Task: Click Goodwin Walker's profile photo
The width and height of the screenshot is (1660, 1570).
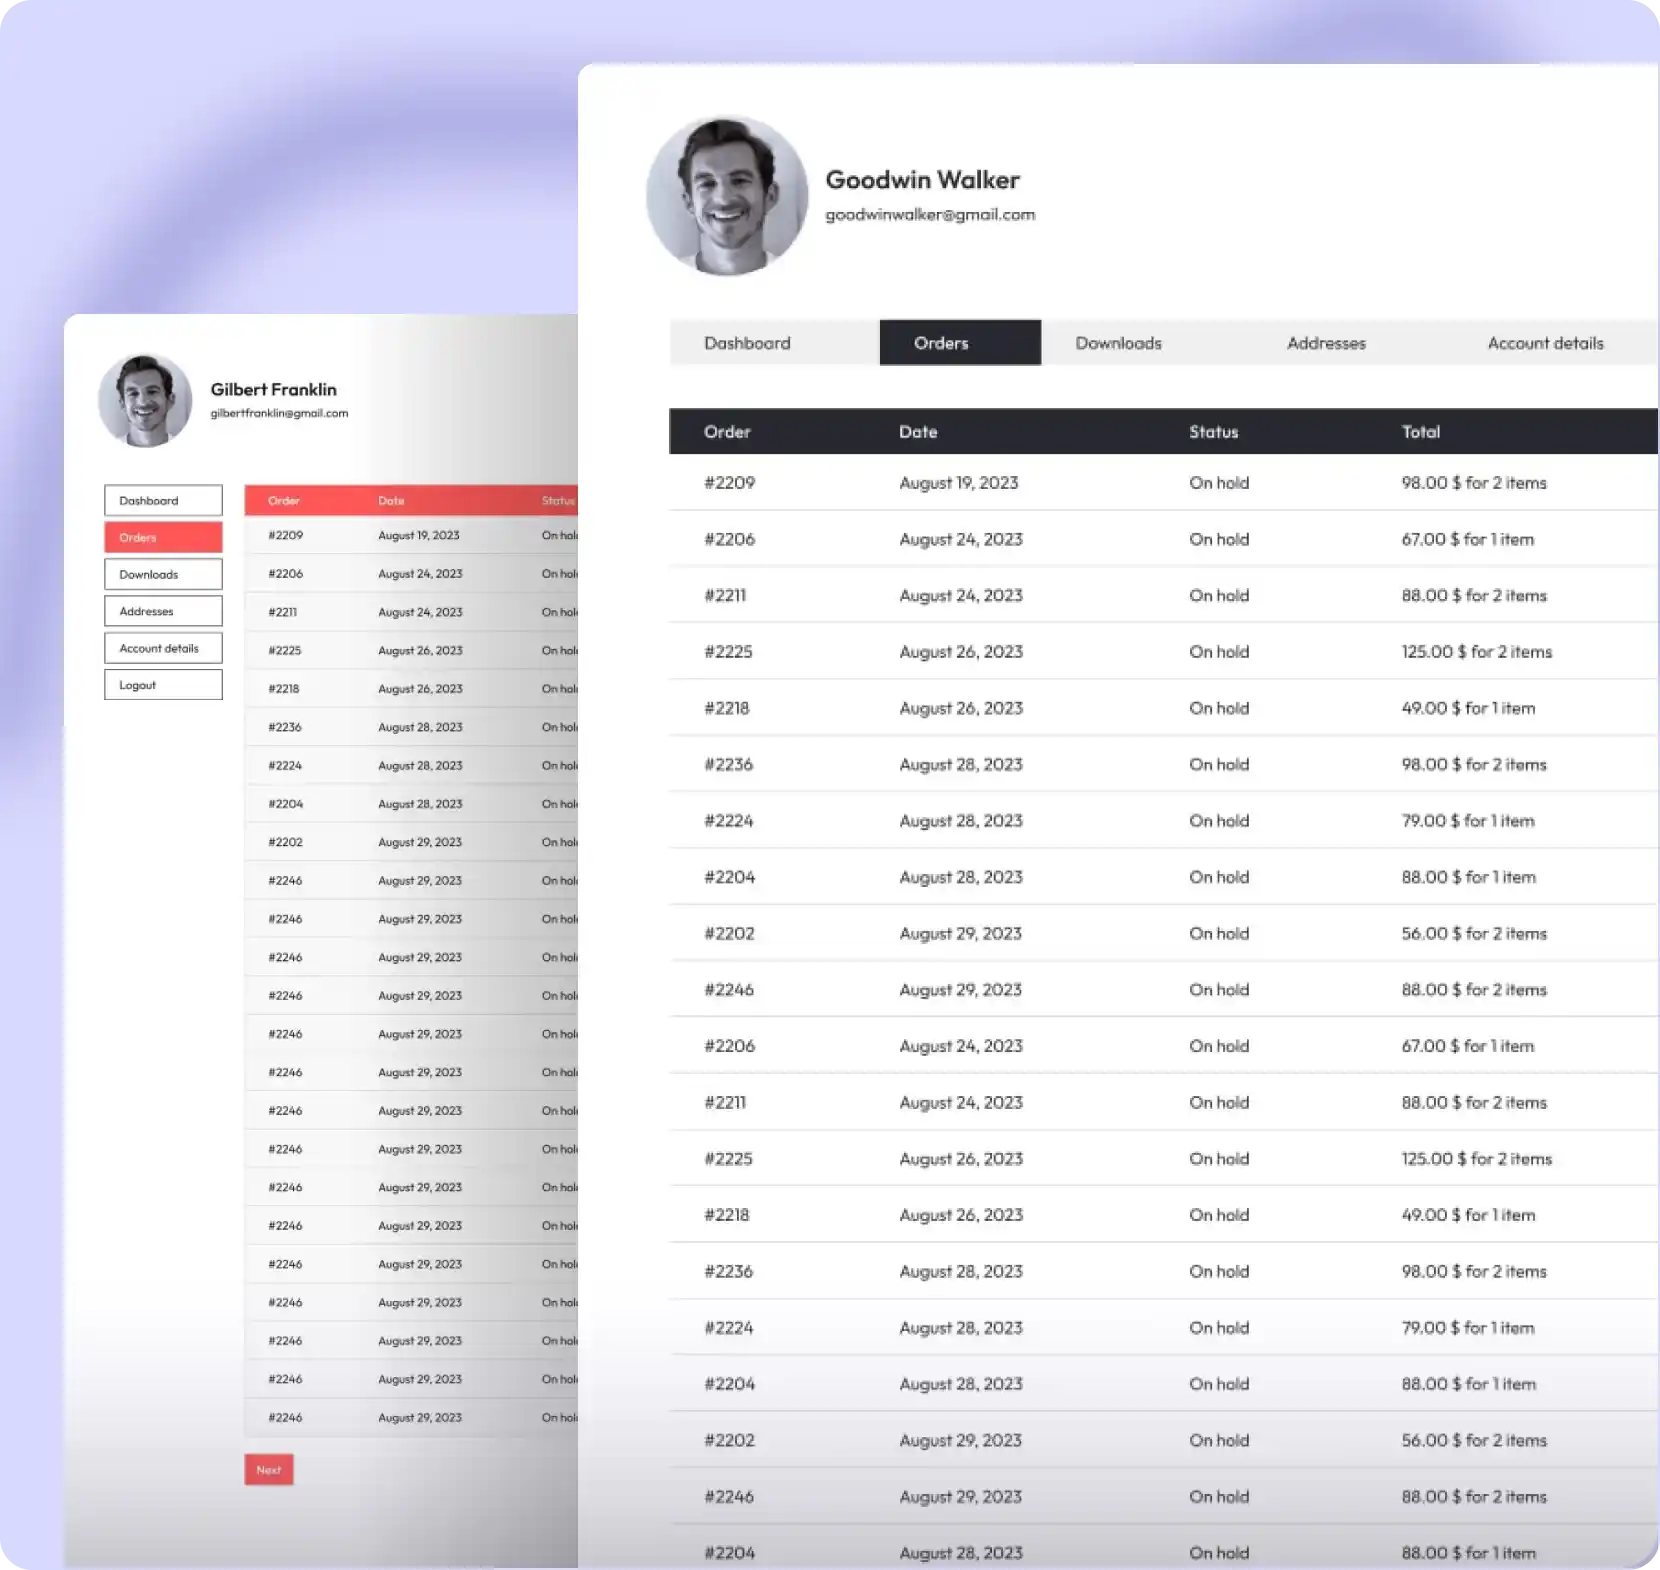Action: (x=727, y=196)
